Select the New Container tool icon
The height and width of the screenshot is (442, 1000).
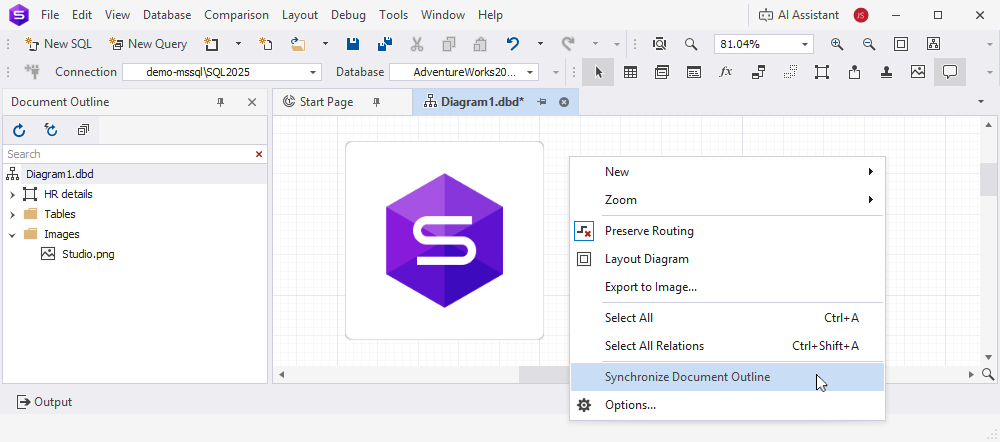[x=822, y=72]
